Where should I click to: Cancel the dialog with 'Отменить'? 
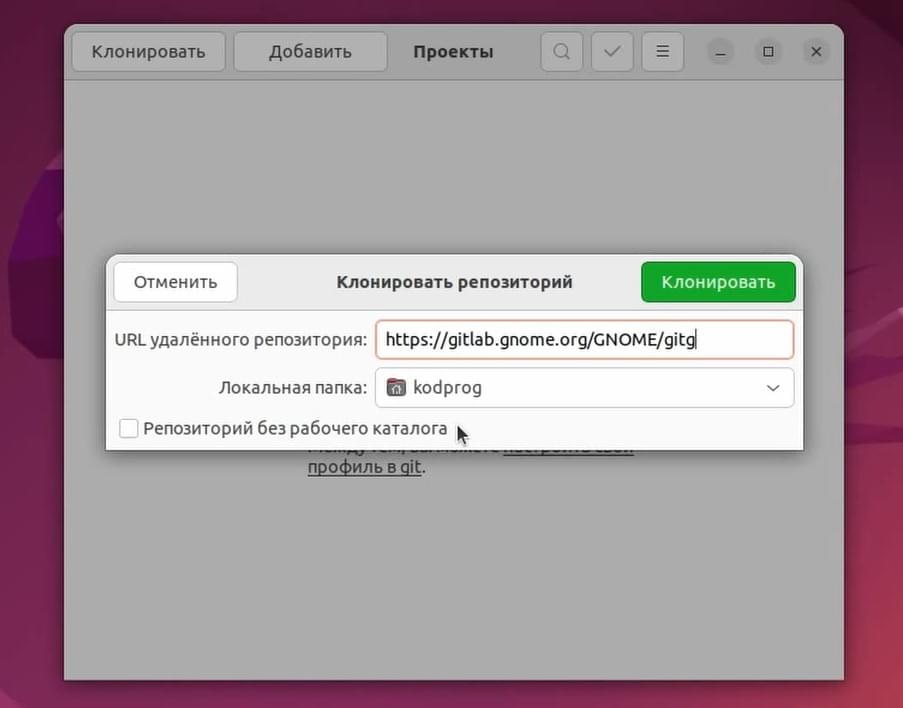[x=176, y=282]
